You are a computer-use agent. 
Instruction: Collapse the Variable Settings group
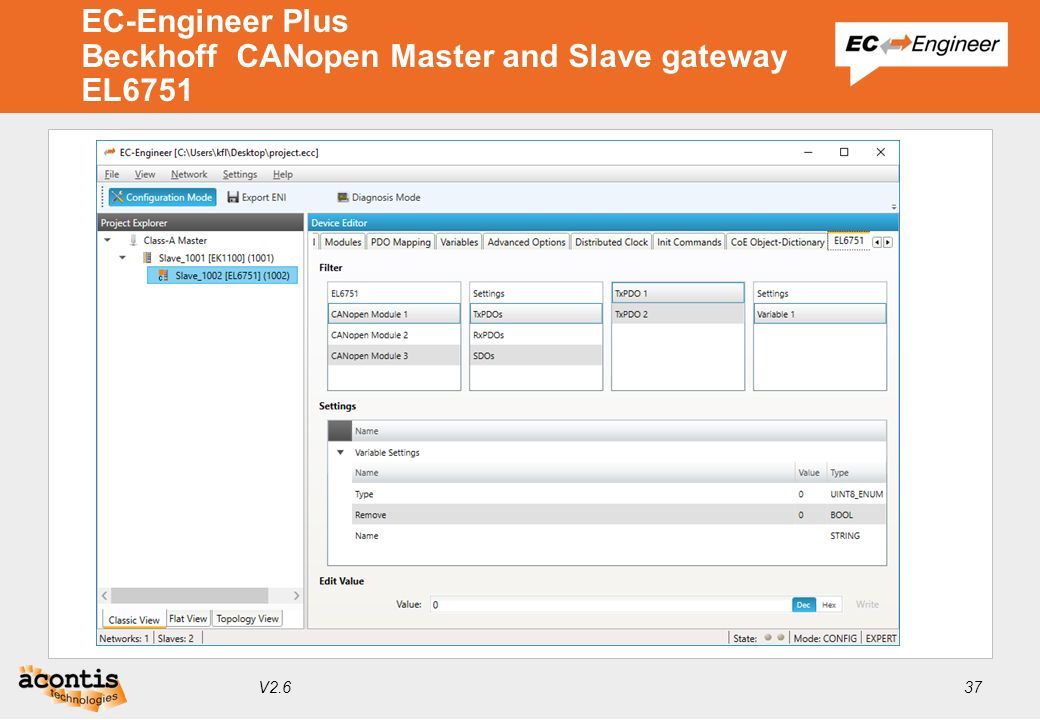click(340, 452)
